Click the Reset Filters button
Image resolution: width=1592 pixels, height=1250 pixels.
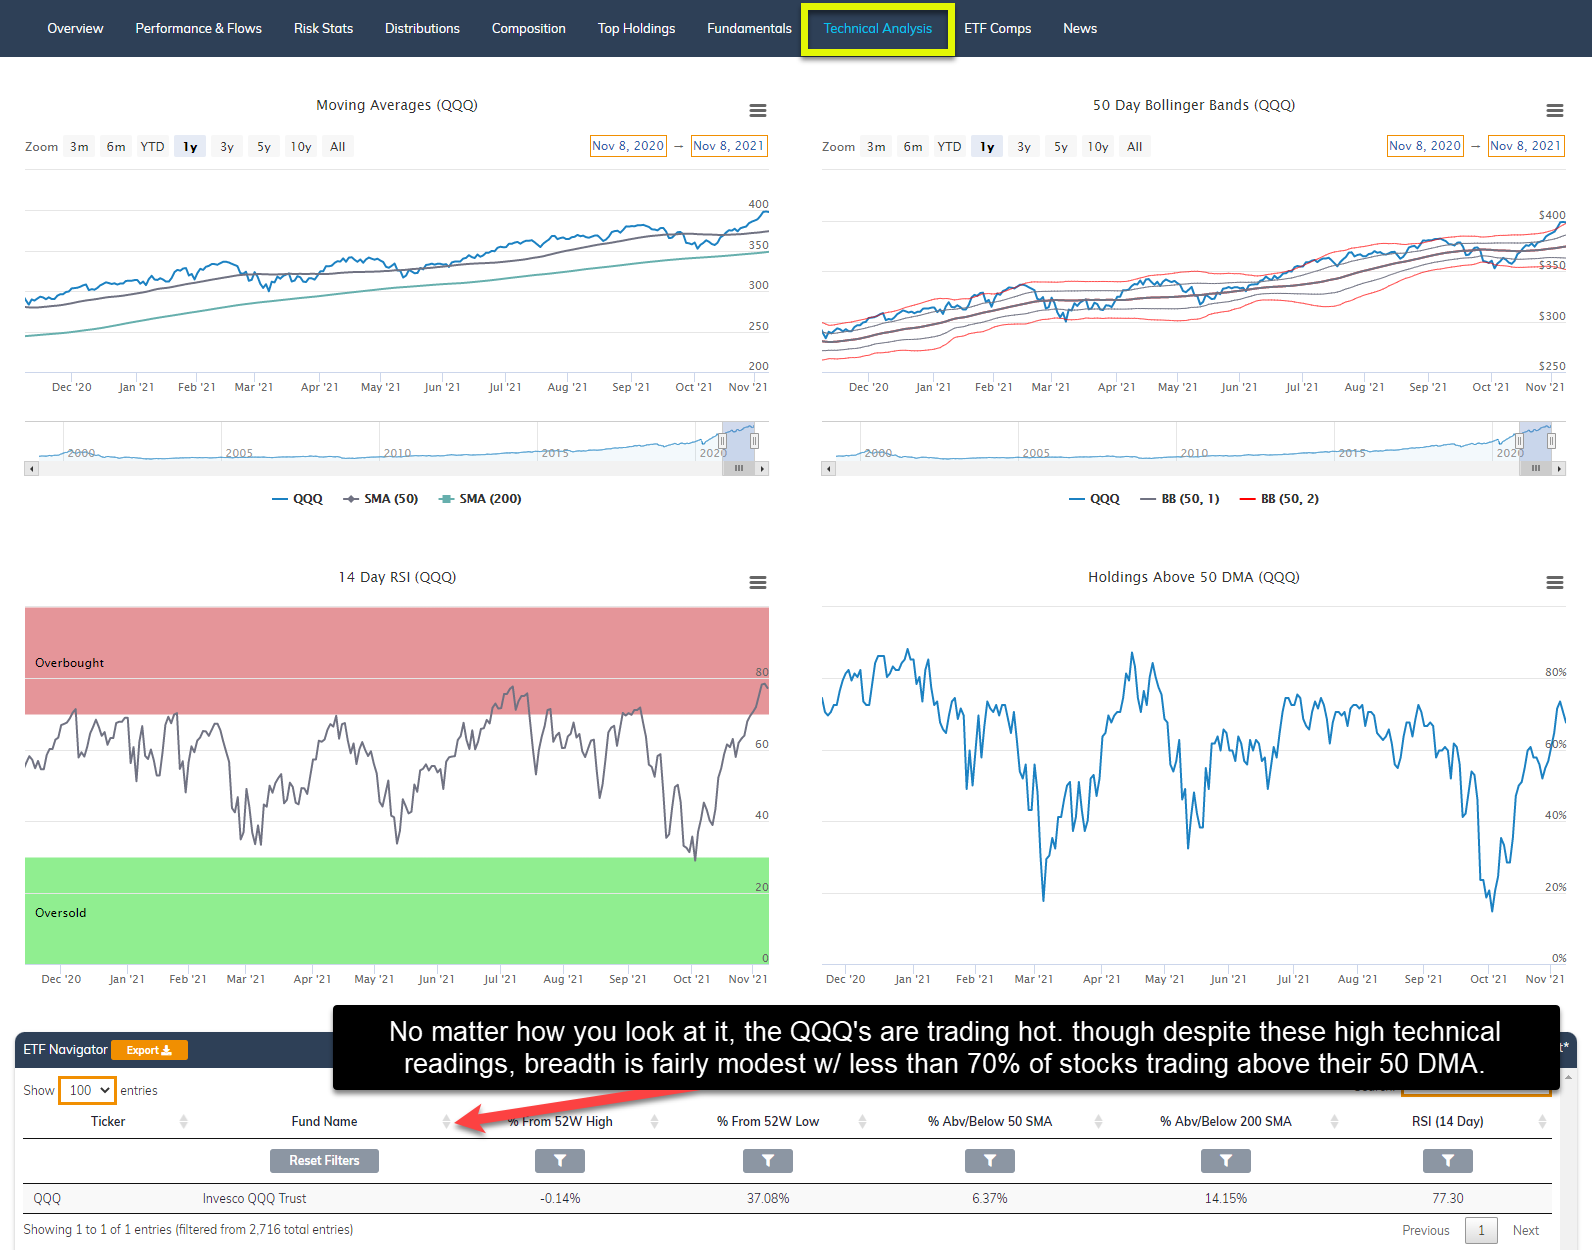point(324,1160)
